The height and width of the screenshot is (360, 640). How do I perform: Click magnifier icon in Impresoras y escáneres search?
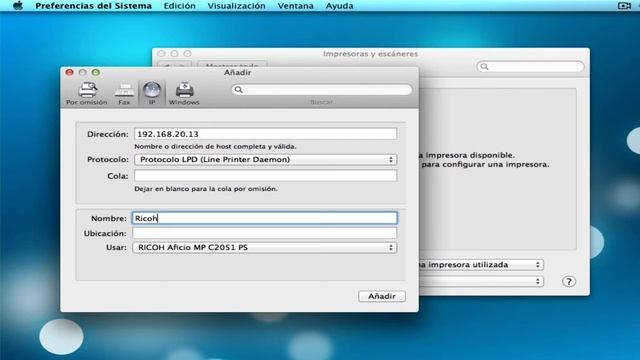484,67
